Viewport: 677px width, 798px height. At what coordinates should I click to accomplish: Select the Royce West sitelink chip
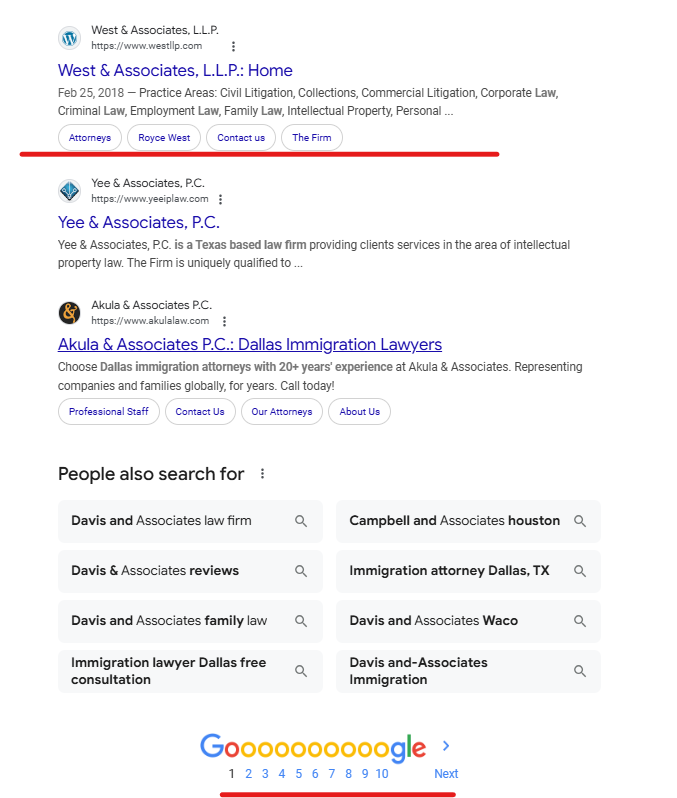click(164, 138)
